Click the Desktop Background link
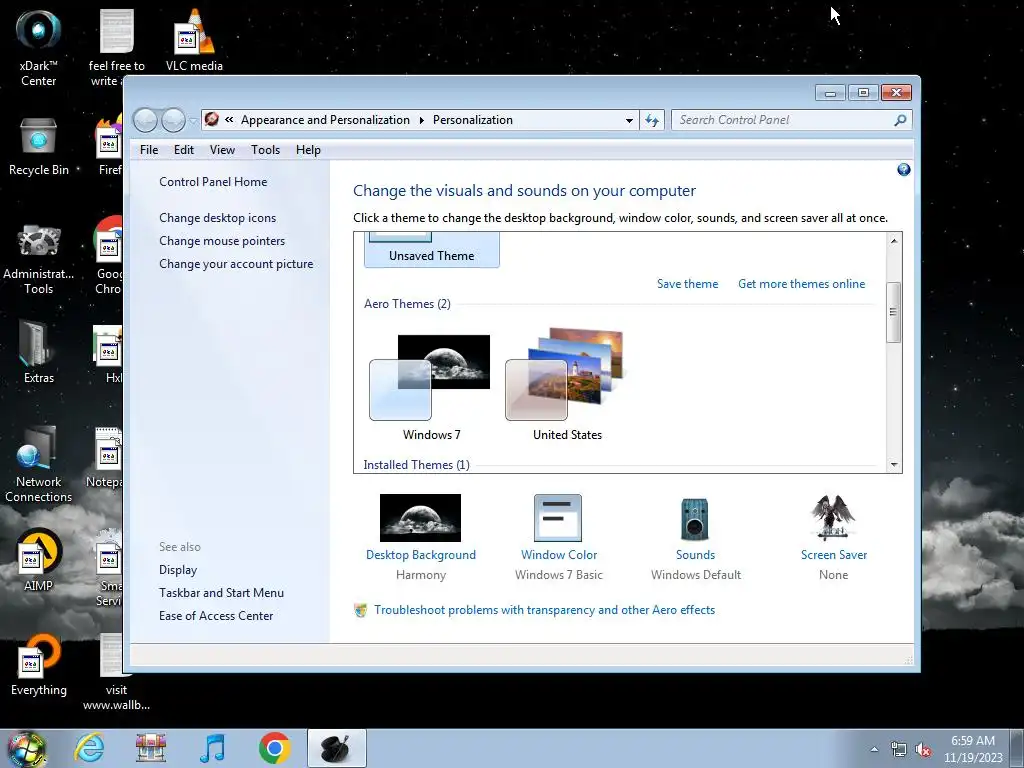1024x768 pixels. 421,554
